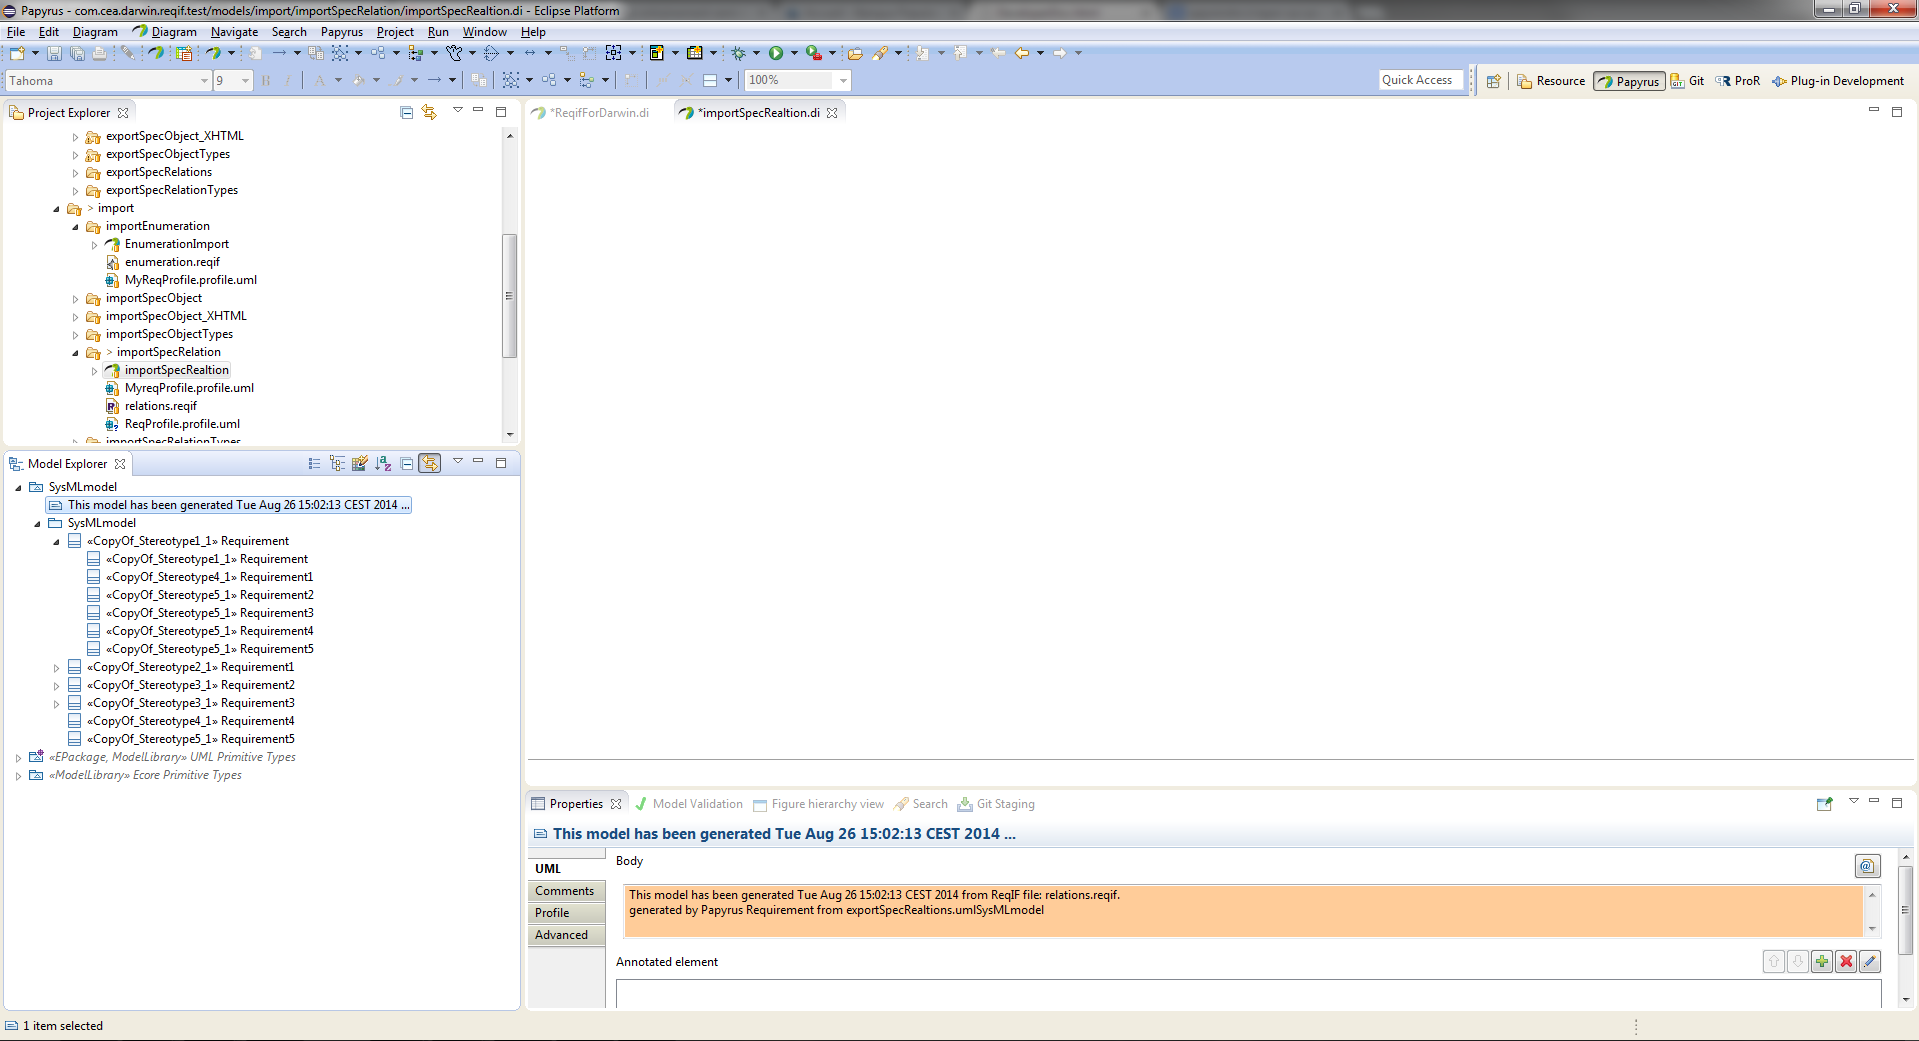1919x1041 pixels.
Task: Click the move up arrow for annotated element
Action: coord(1774,961)
